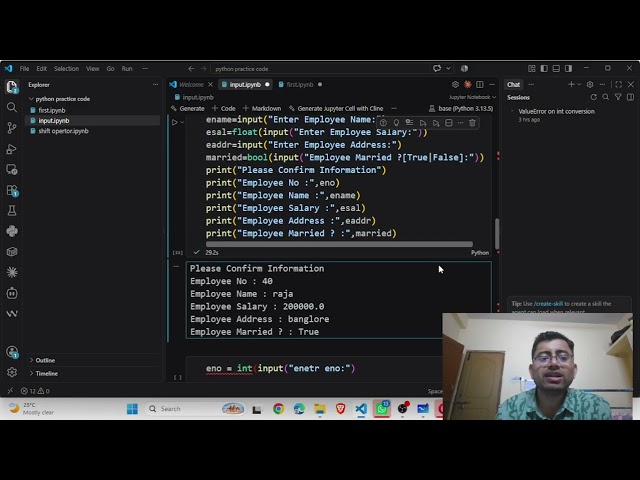Split the editor to the right
This screenshot has height=480, width=640.
(x=480, y=84)
